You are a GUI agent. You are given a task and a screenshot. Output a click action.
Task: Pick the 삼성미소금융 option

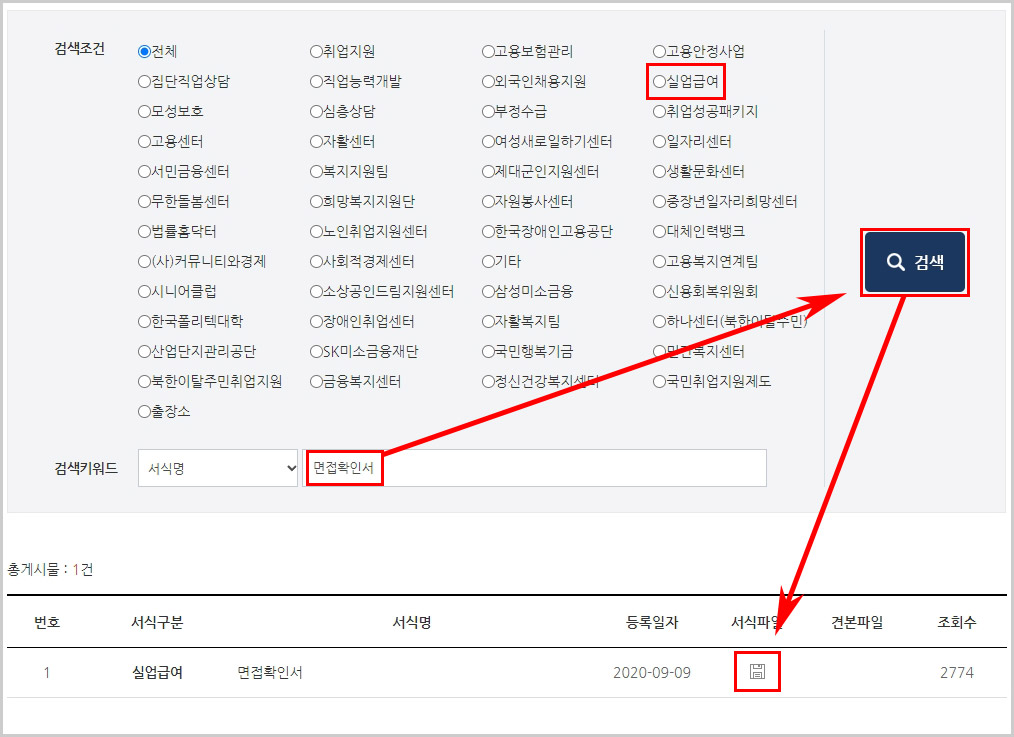pyautogui.click(x=487, y=291)
